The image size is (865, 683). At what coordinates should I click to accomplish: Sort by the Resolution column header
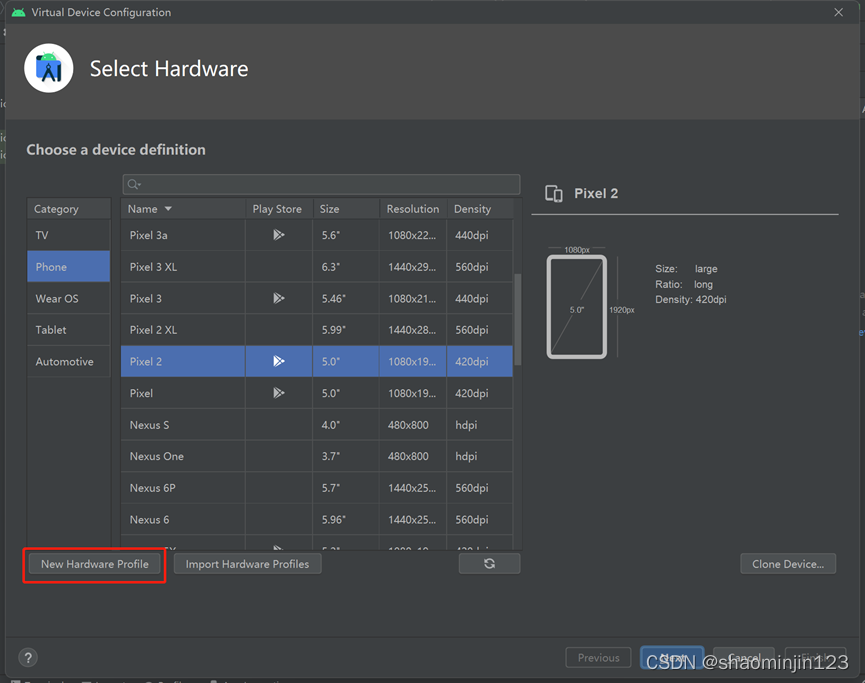click(x=413, y=209)
